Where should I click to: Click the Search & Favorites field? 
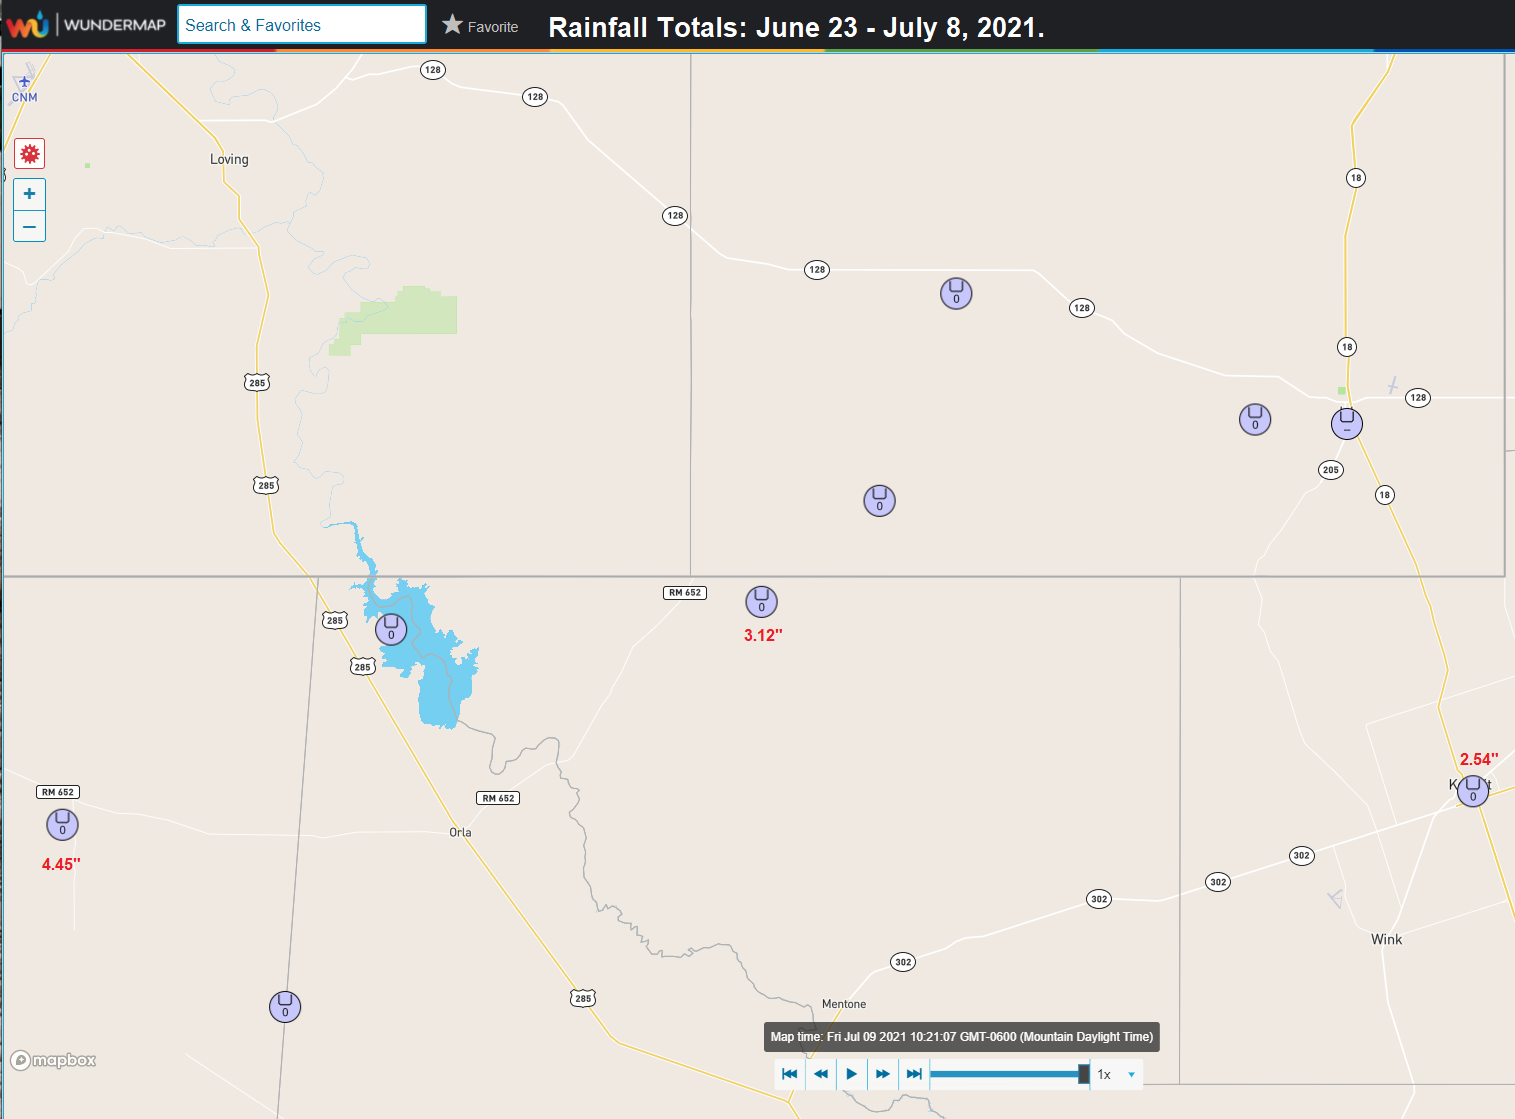click(x=300, y=23)
